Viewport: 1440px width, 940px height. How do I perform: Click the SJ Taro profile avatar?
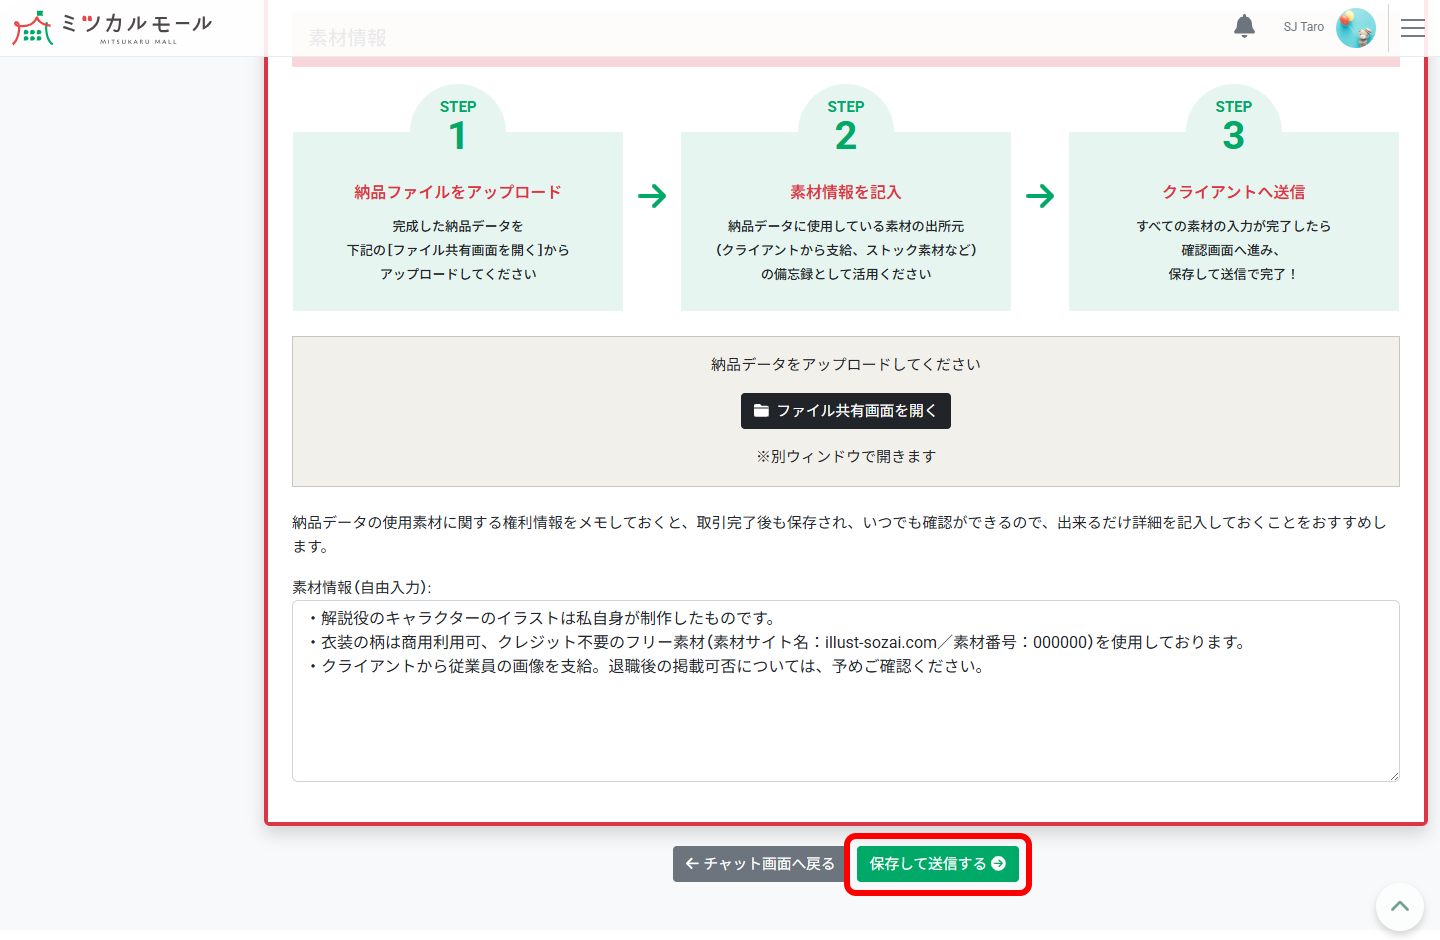tap(1356, 27)
